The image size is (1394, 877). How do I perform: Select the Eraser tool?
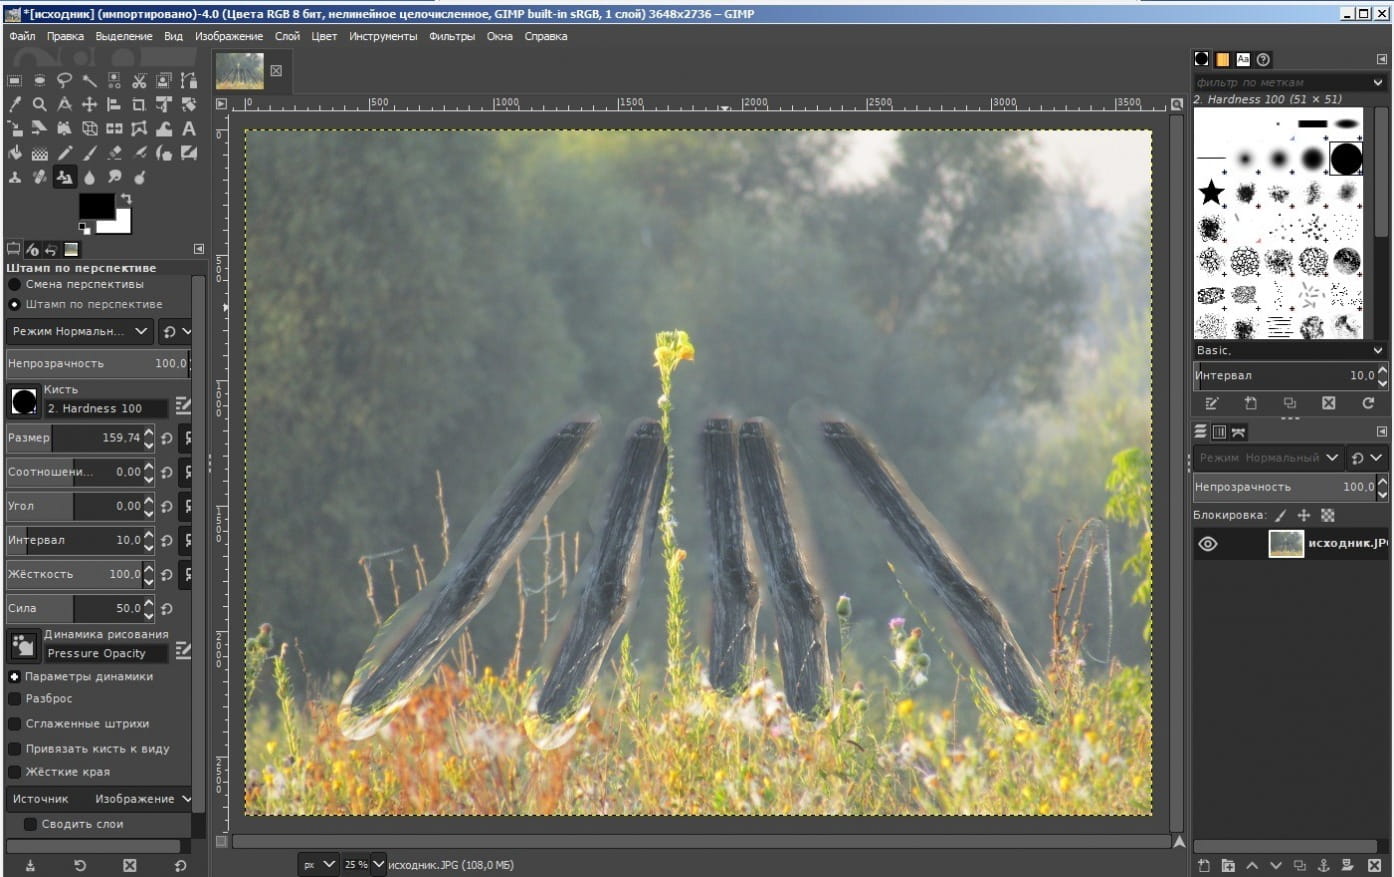114,153
